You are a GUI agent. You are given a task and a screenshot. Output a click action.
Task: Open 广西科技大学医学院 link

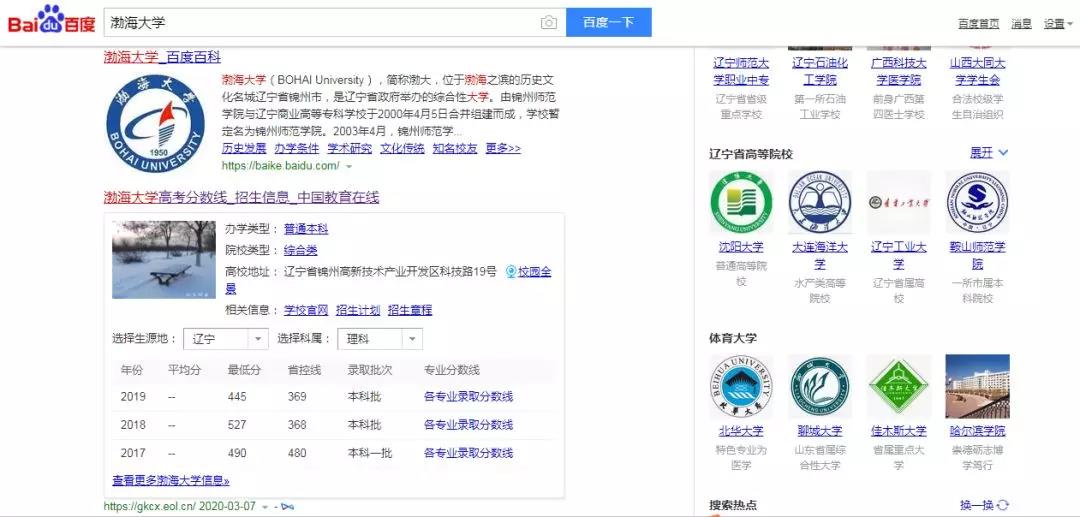coord(898,72)
